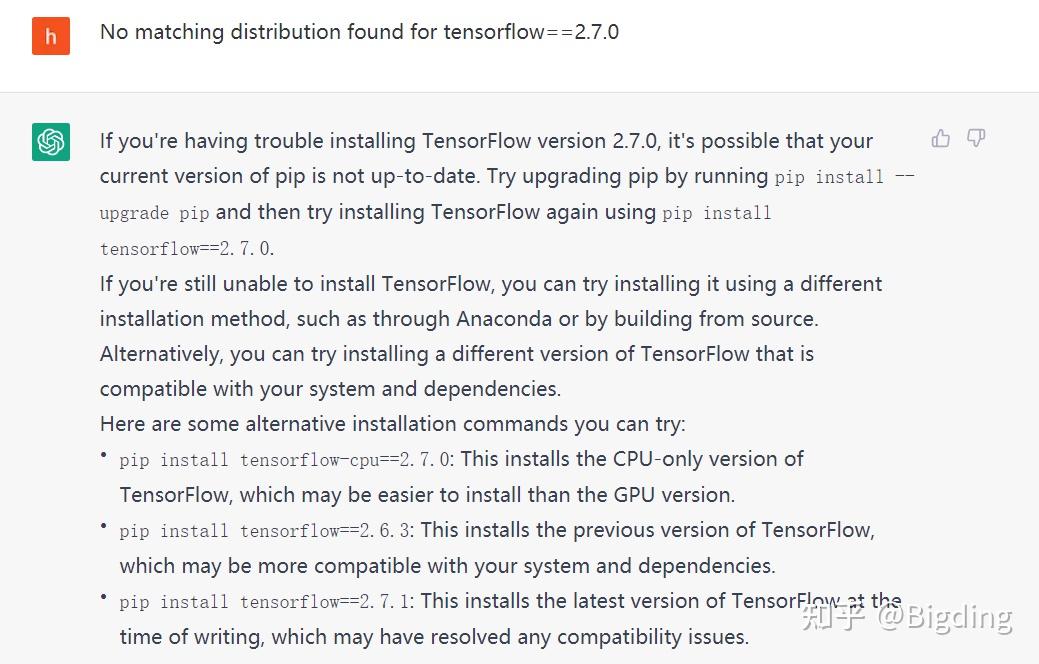Click the ChatGPT logo avatar
Viewport: 1039px width, 664px height.
pos(51,141)
